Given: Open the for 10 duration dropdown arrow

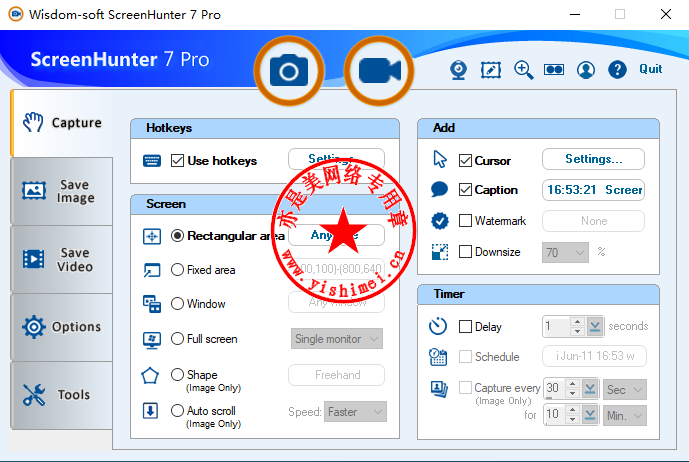Looking at the screenshot, I should tap(590, 415).
